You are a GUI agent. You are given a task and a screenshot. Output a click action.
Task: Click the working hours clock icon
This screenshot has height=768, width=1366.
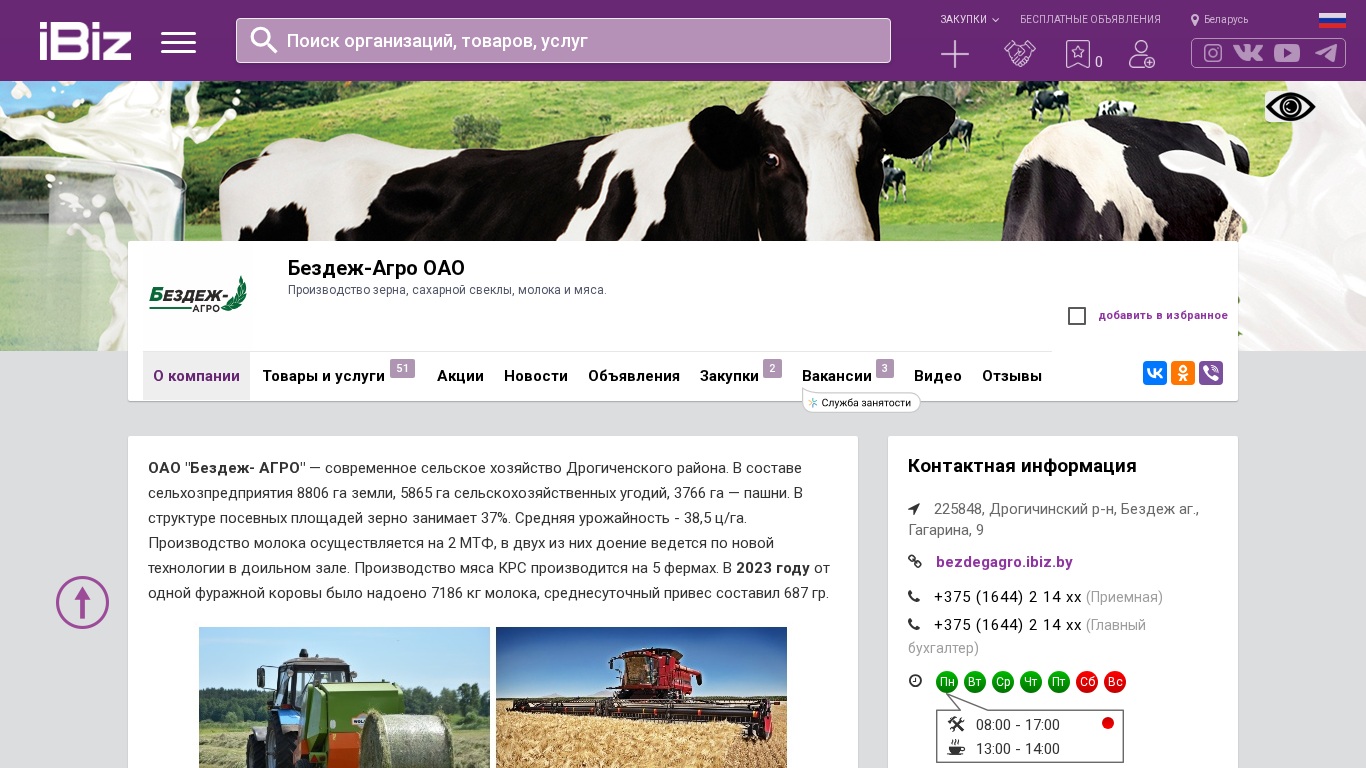[915, 681]
